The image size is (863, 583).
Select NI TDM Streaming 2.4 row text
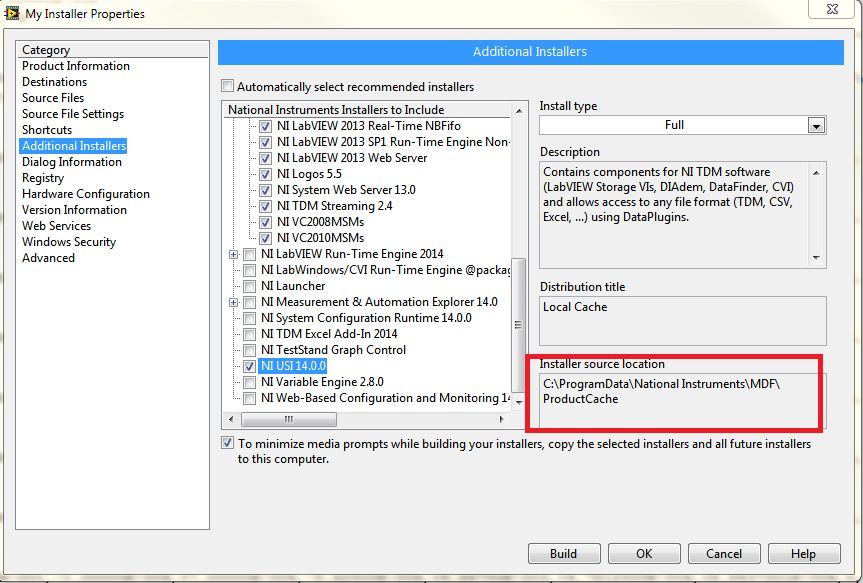[x=335, y=206]
